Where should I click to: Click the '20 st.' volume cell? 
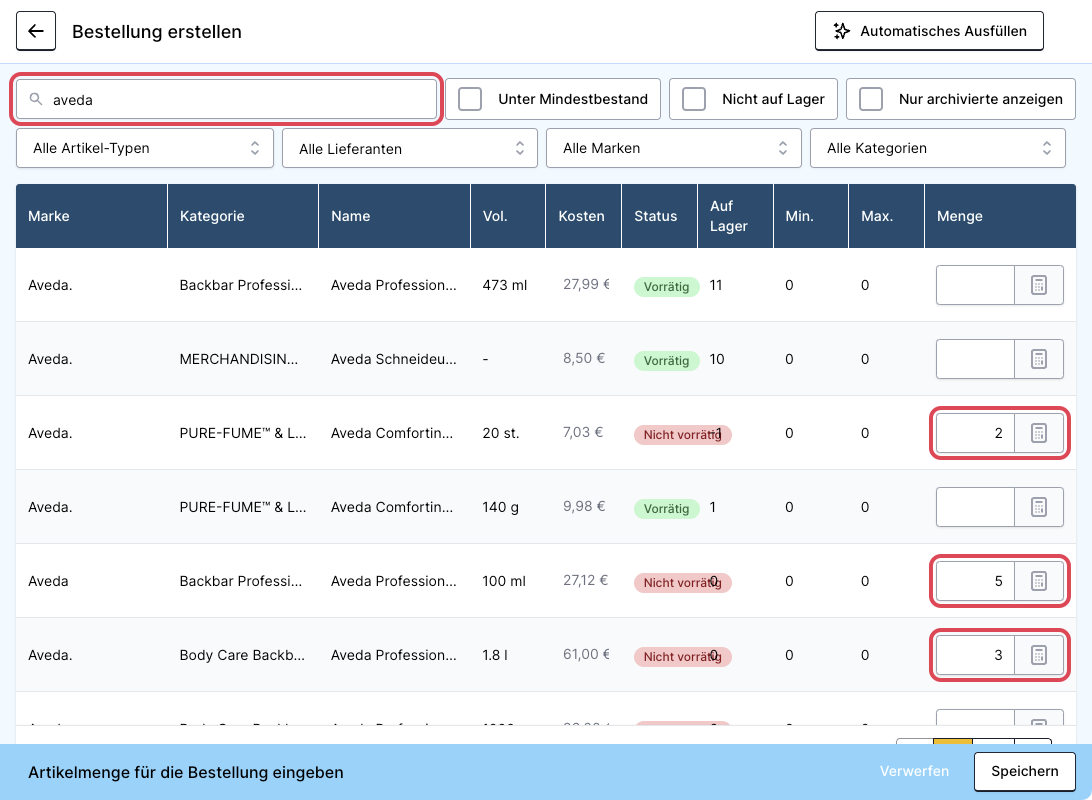501,433
